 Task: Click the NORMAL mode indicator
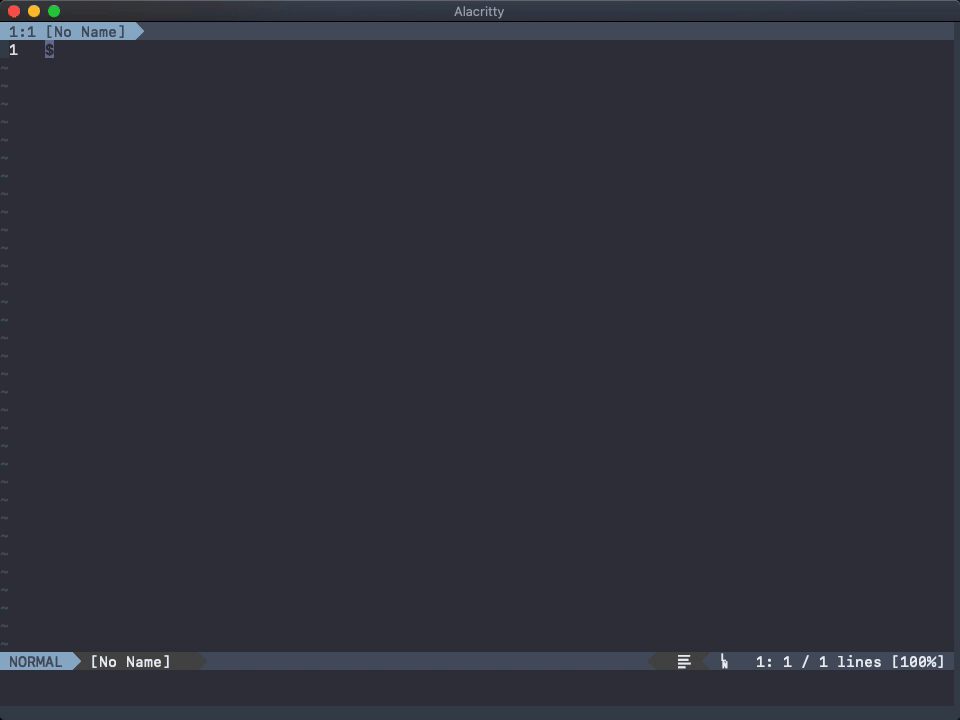click(x=36, y=662)
